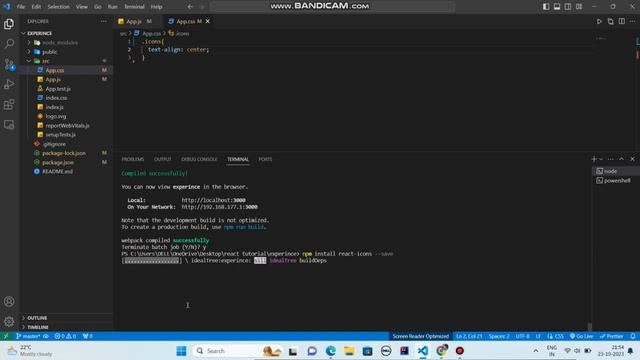640x360 pixels.
Task: Open Explorer Views and More Actions ellipsis
Action: (104, 21)
